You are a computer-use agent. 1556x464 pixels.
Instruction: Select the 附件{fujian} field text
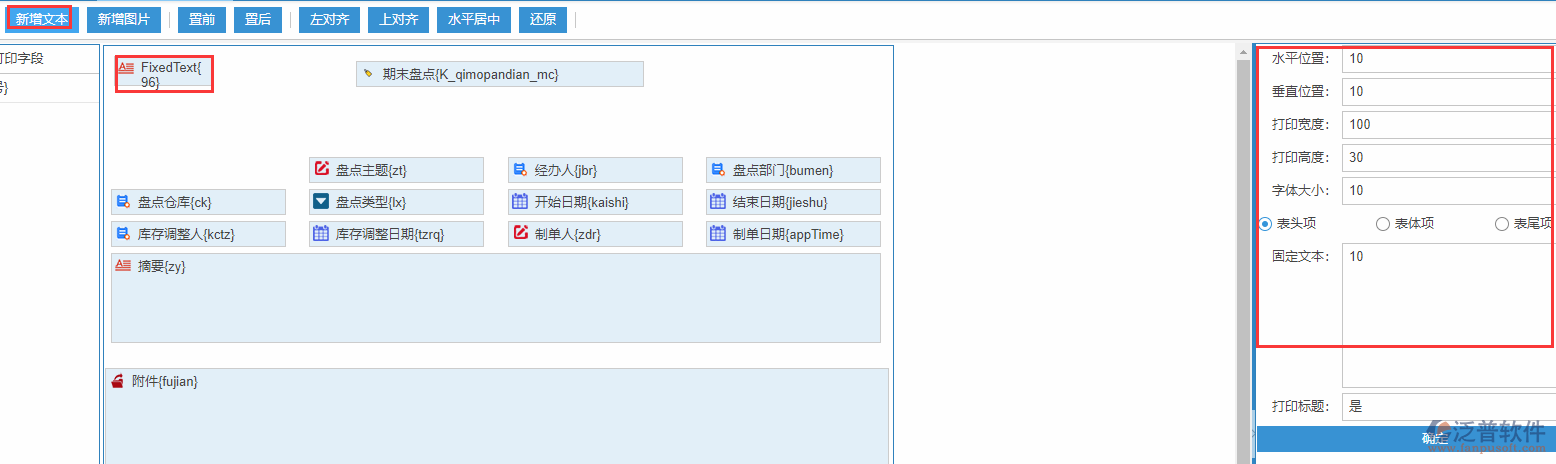tap(165, 381)
